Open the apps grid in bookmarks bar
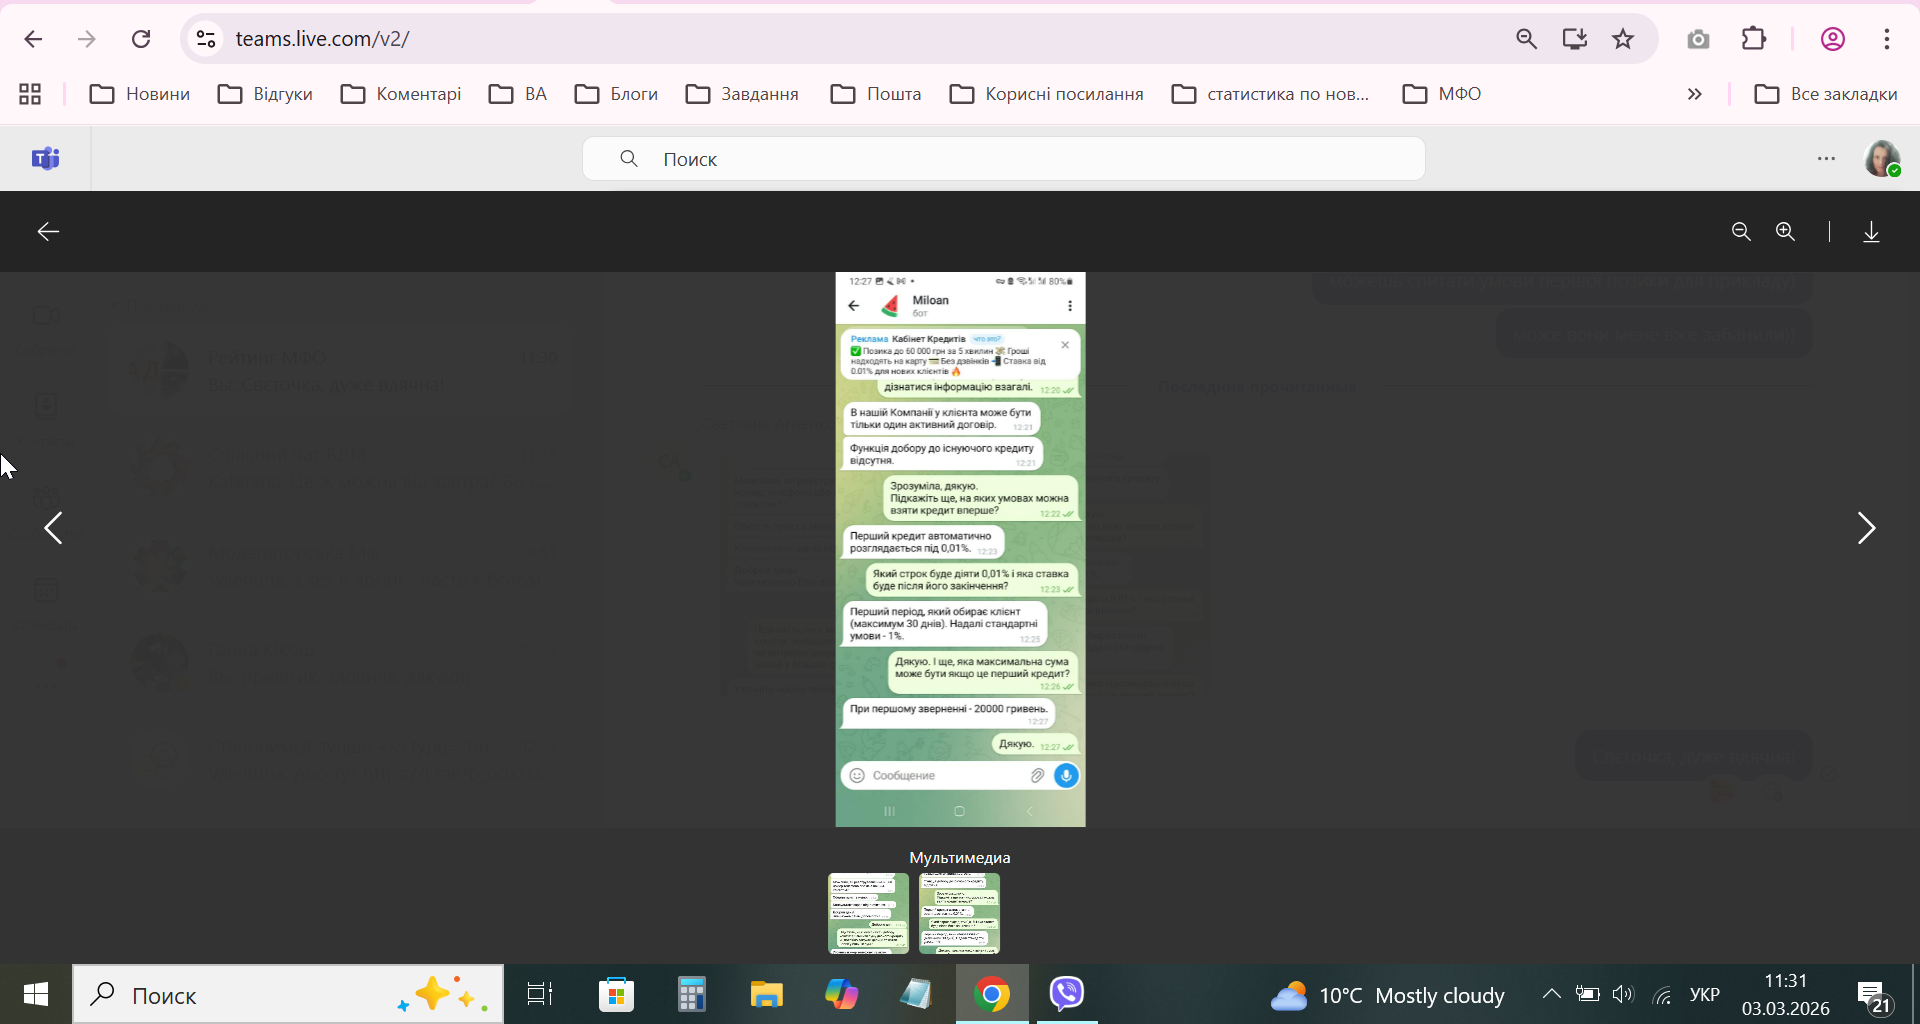The width and height of the screenshot is (1920, 1024). click(30, 94)
